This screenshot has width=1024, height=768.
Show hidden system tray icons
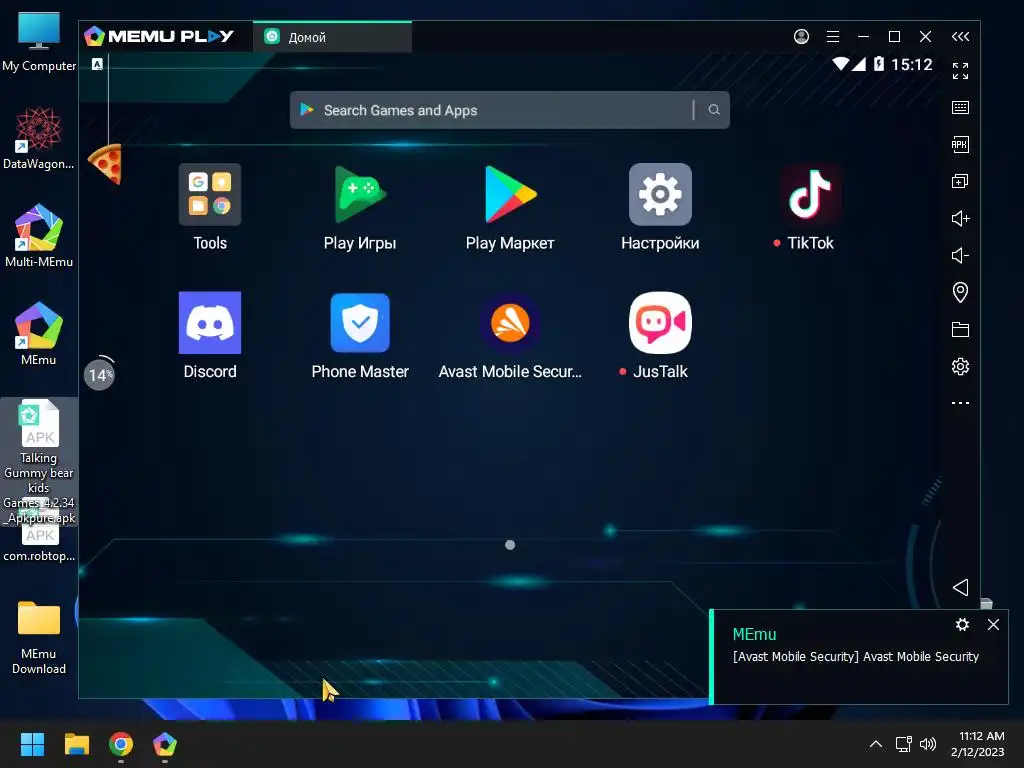tap(876, 744)
